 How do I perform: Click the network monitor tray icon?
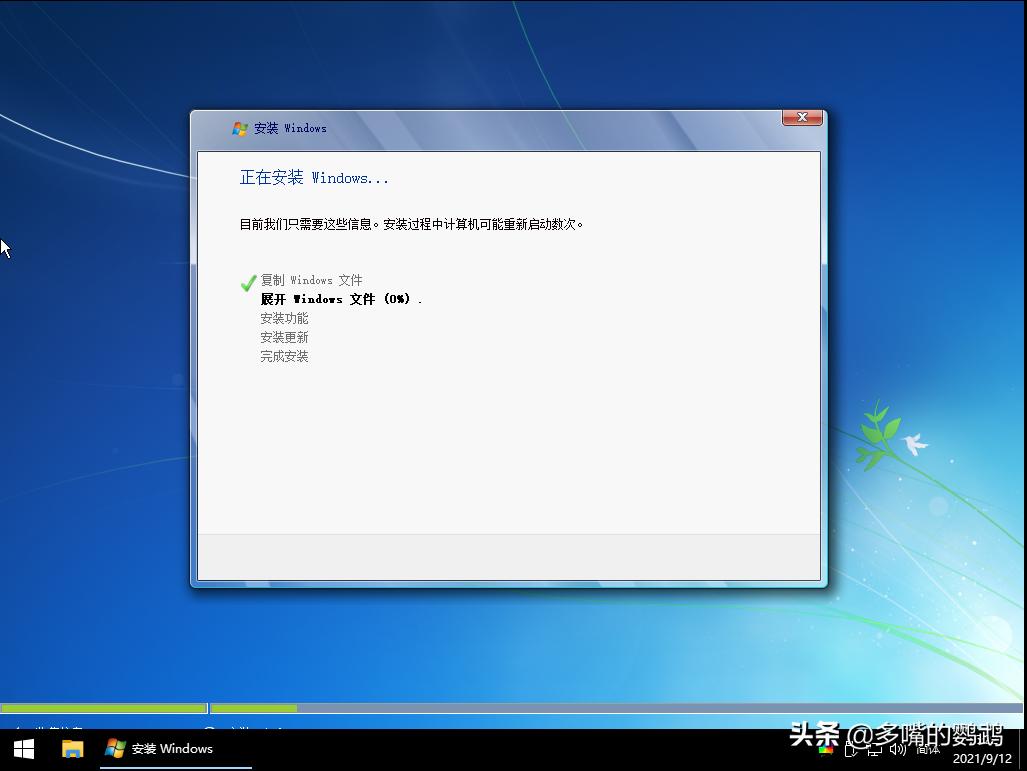click(874, 750)
